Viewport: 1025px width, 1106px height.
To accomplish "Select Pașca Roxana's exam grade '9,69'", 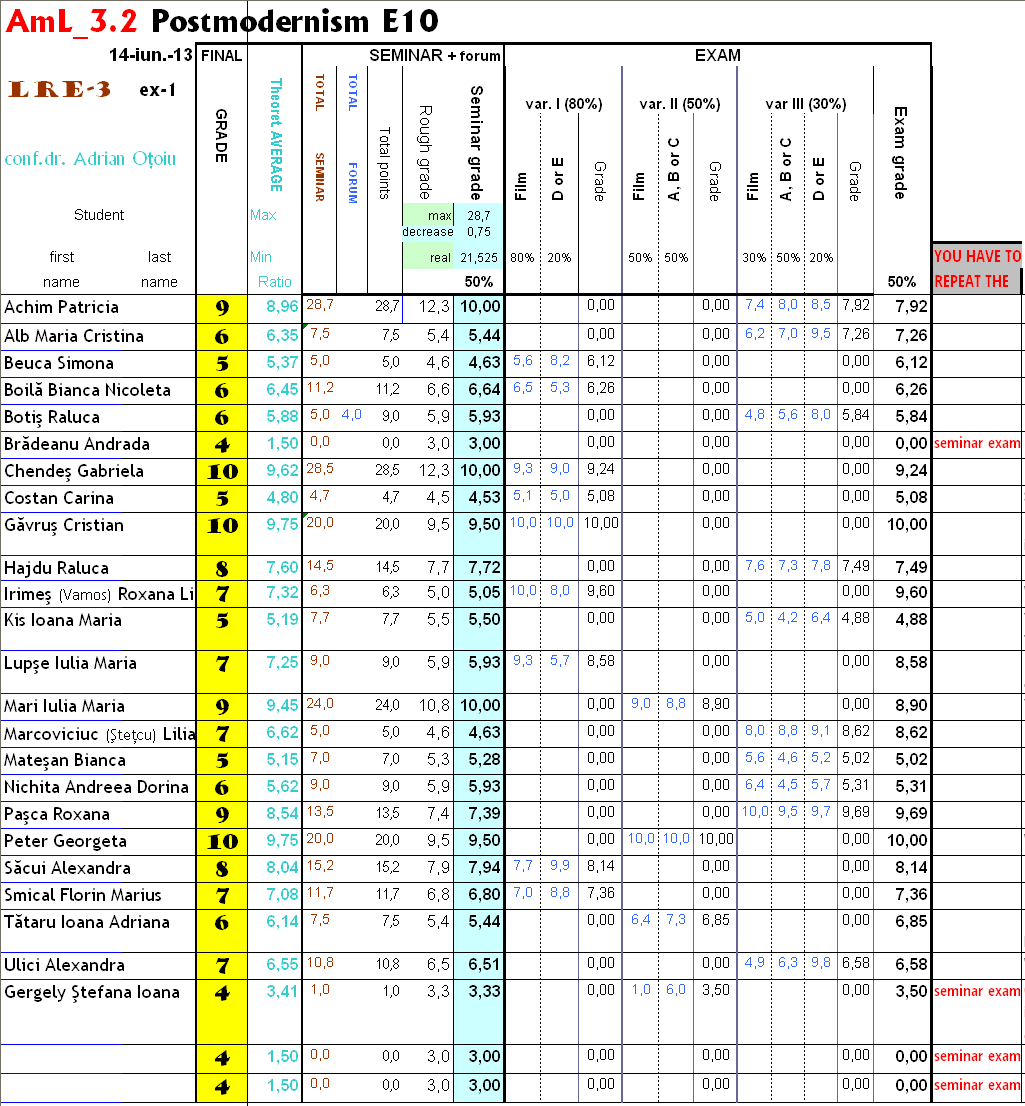I will (911, 814).
